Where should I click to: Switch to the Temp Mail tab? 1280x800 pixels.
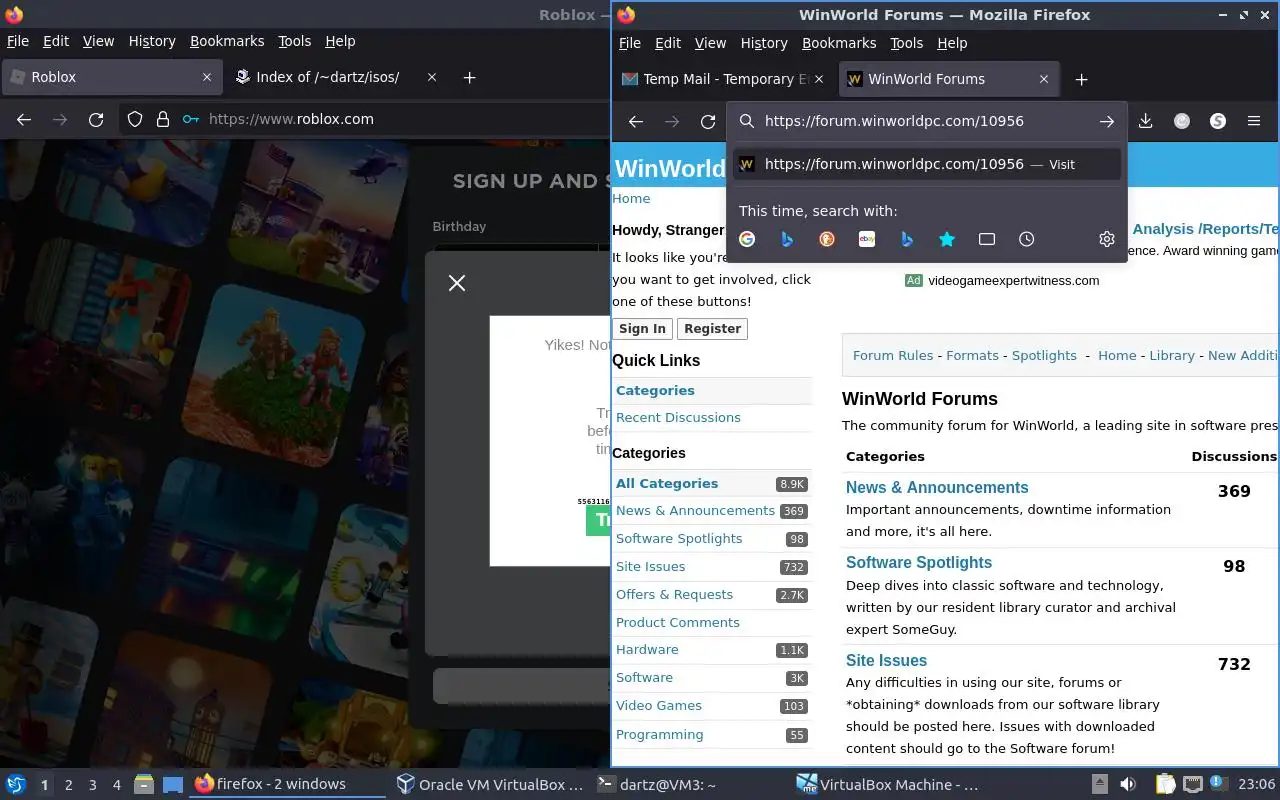(x=724, y=79)
